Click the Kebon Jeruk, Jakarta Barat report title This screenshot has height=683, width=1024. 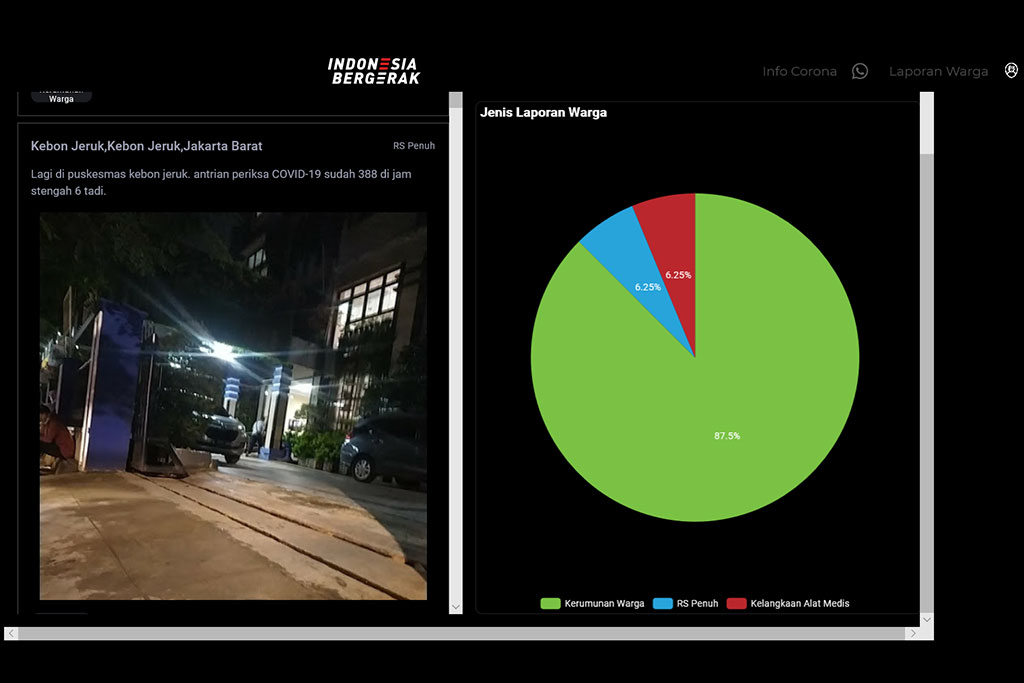[x=147, y=146]
